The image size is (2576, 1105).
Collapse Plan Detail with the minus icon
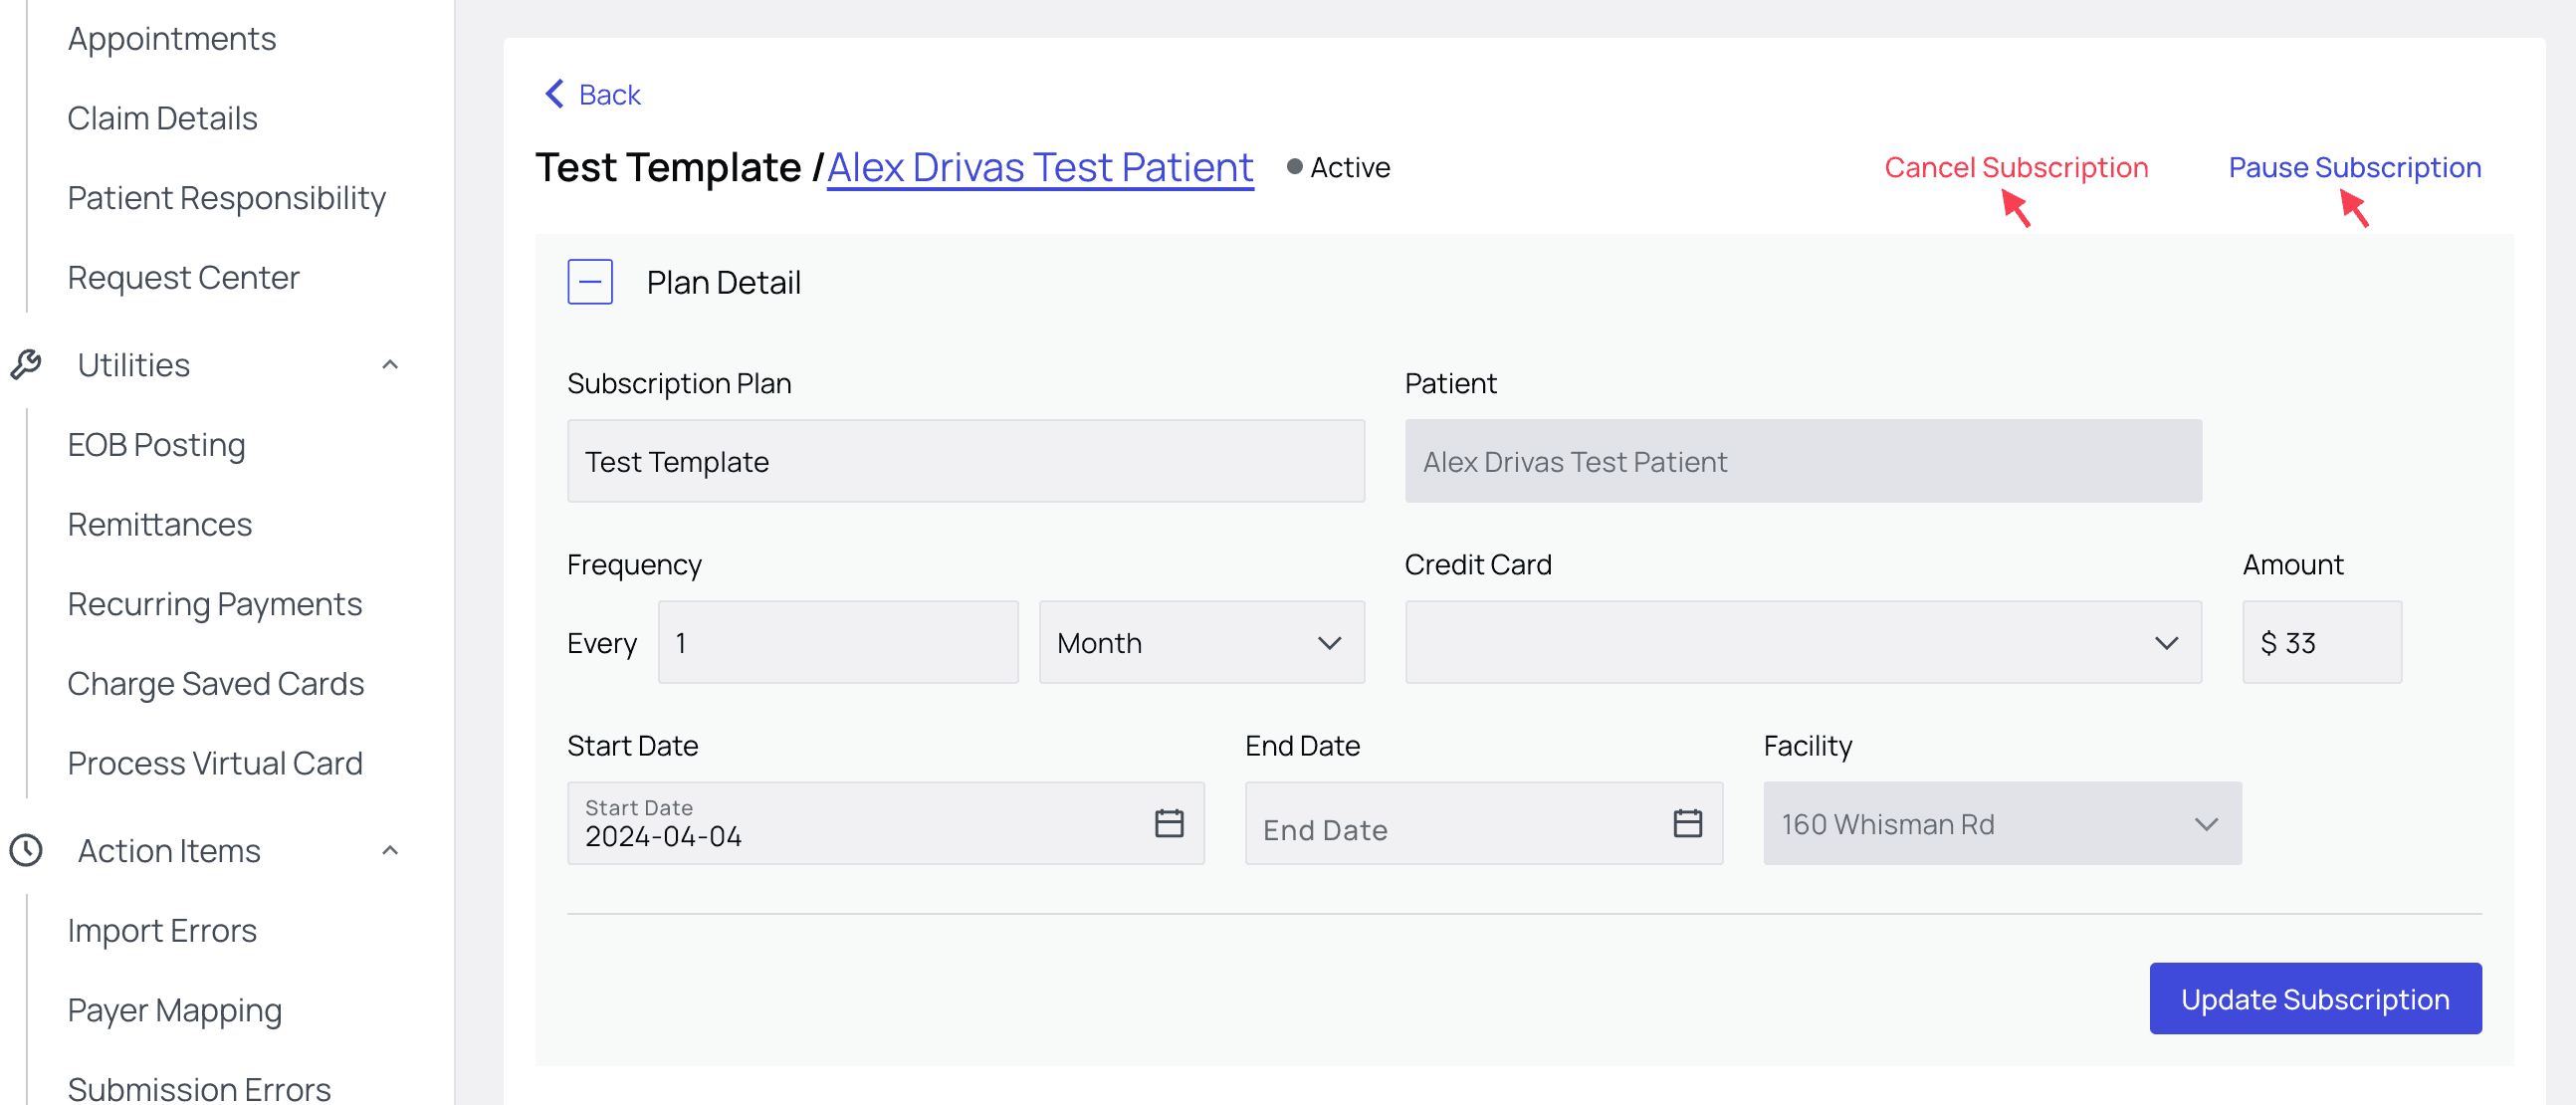click(590, 282)
